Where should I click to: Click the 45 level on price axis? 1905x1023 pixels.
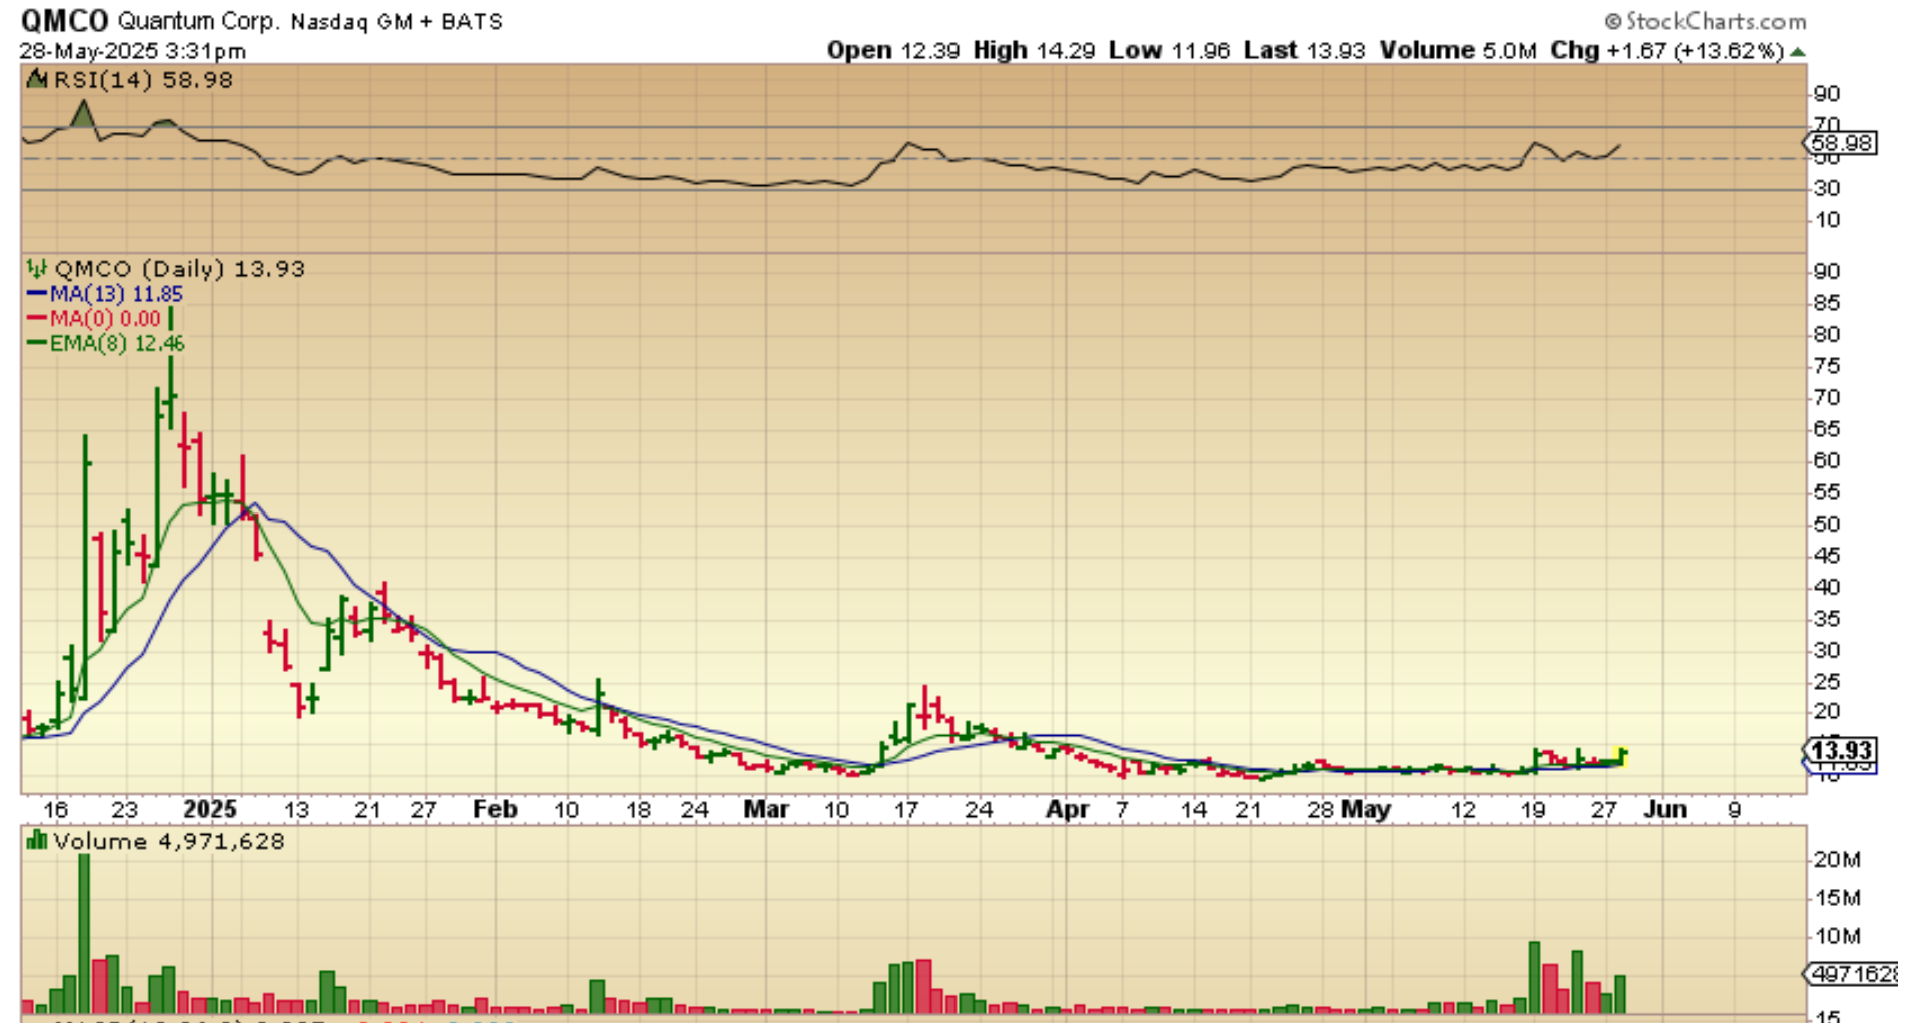point(1827,556)
